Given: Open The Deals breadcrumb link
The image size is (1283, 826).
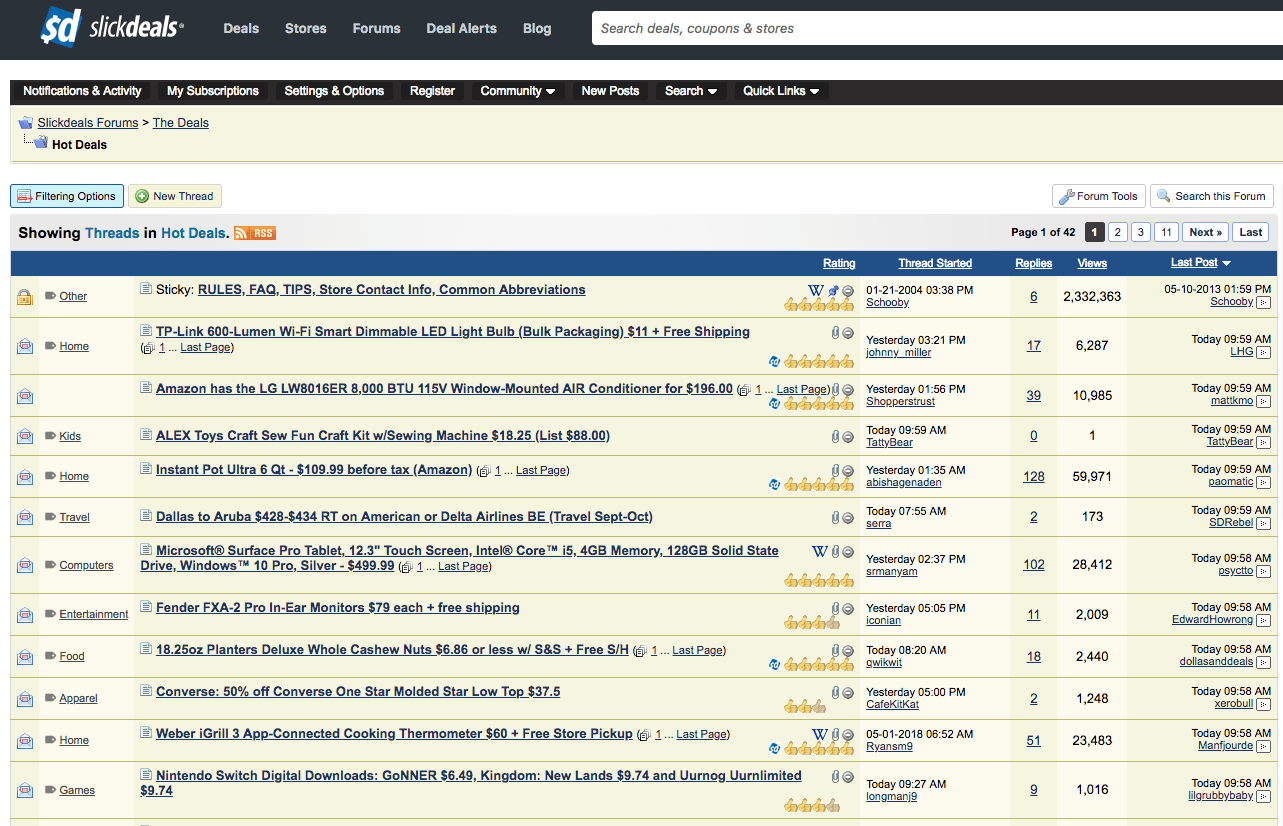Looking at the screenshot, I should (x=181, y=123).
